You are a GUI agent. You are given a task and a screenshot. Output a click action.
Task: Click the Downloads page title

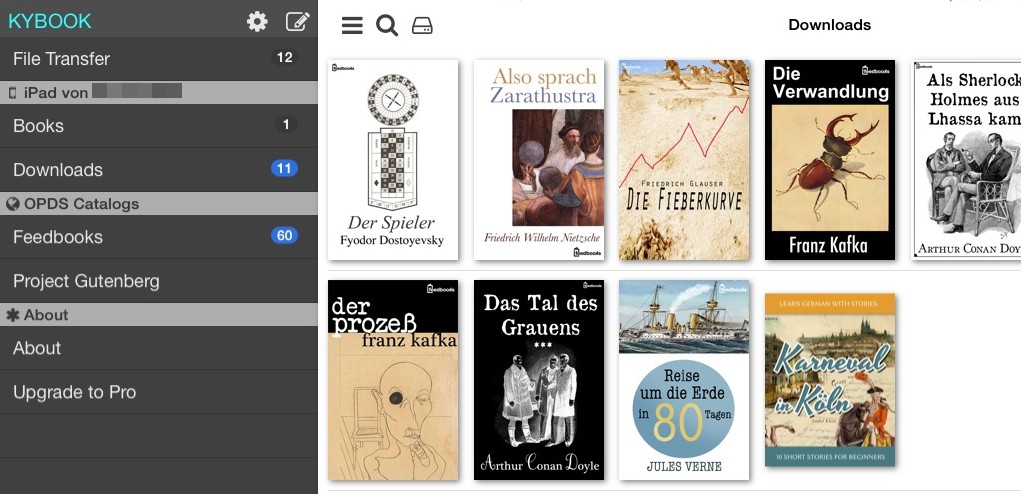click(830, 25)
